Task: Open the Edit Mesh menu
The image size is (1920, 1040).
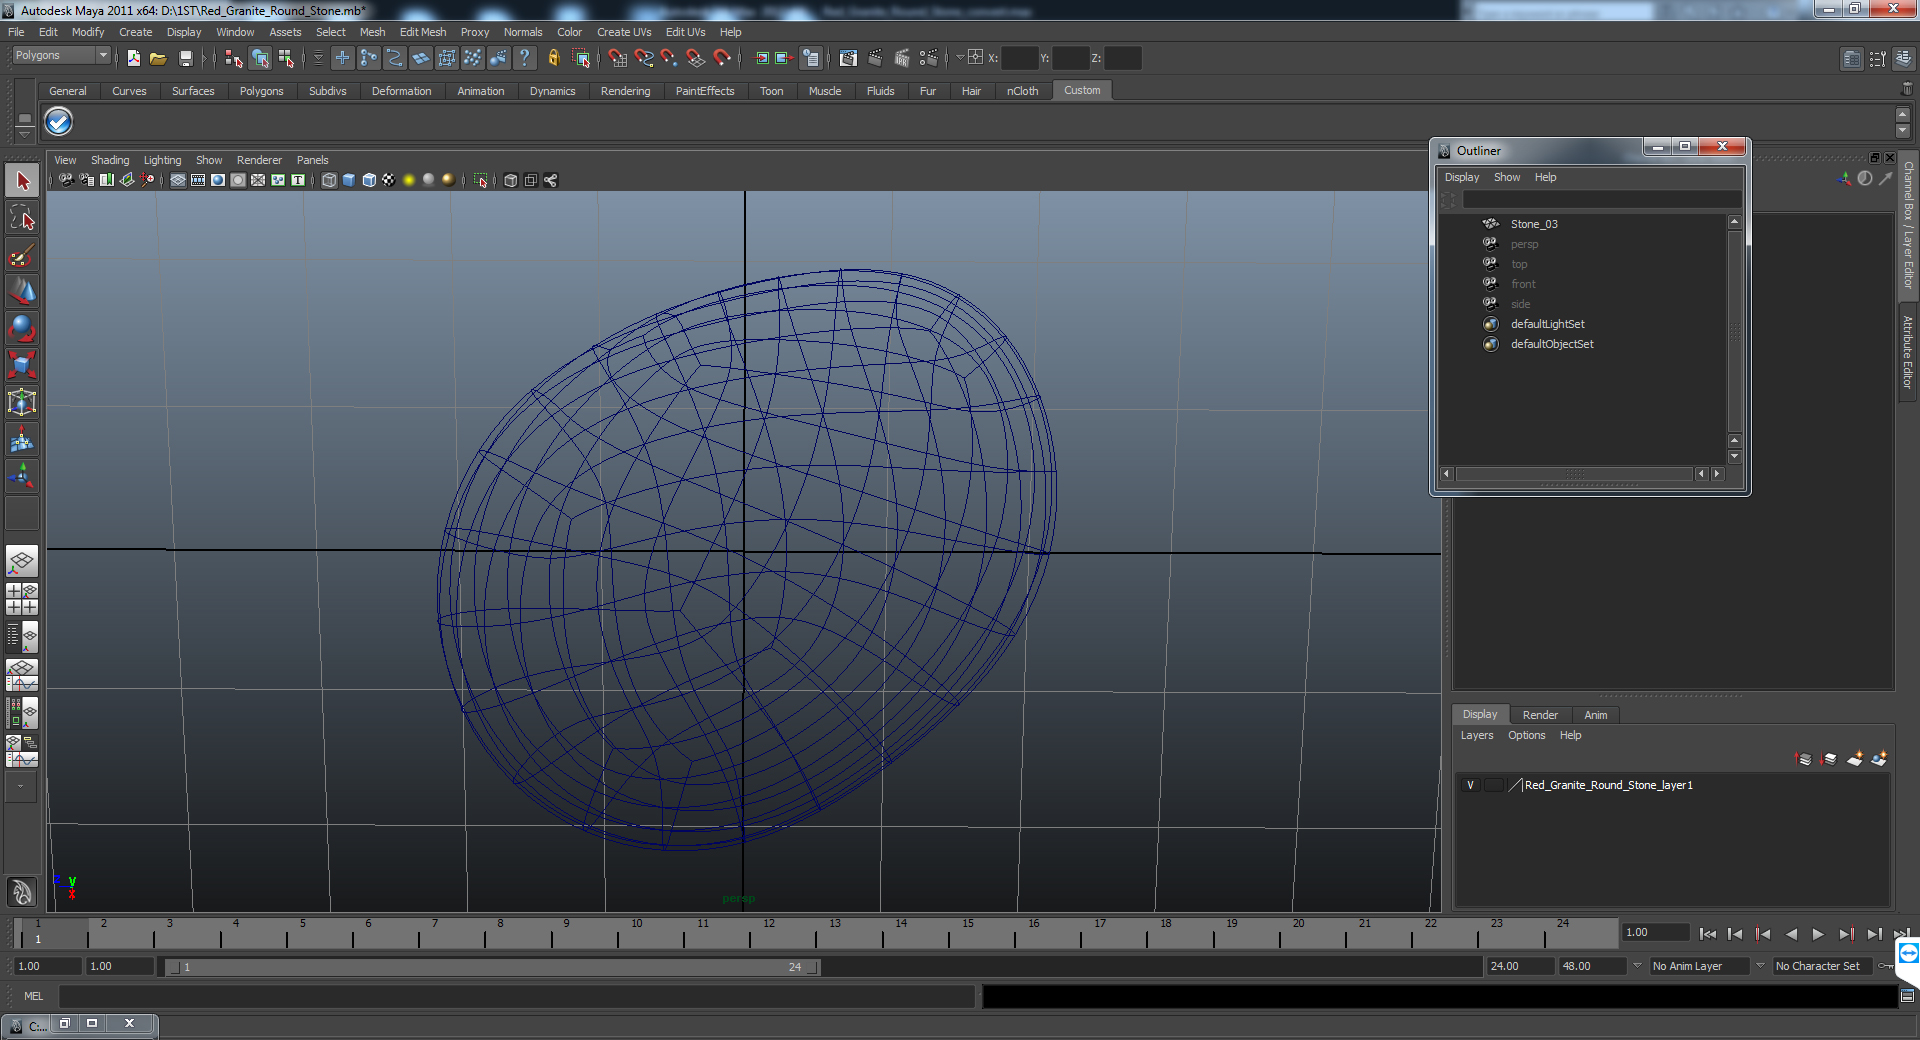Action: (423, 32)
